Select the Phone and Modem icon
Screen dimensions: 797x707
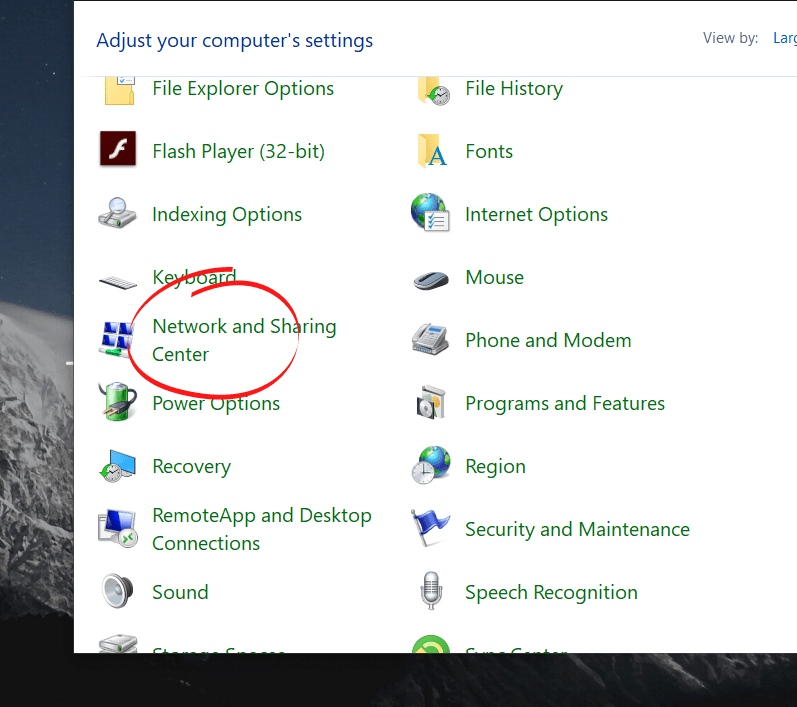coord(431,340)
